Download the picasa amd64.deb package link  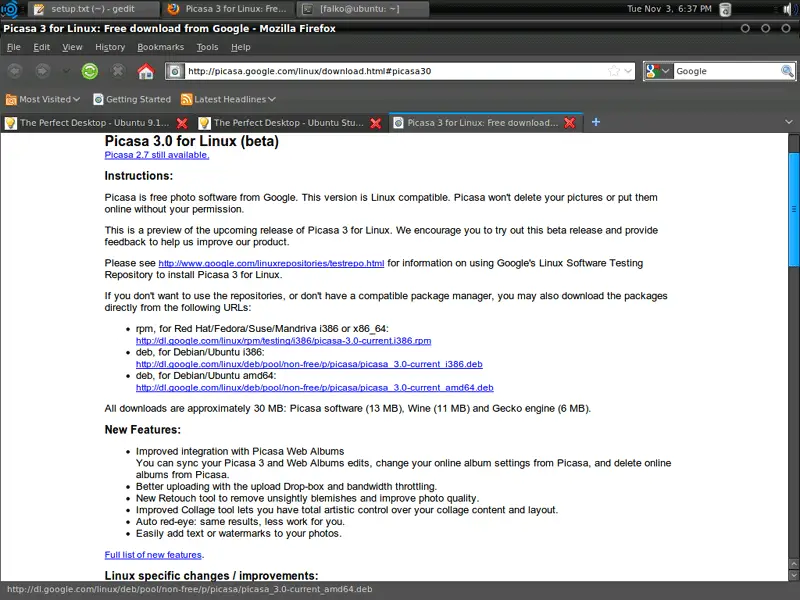click(314, 388)
